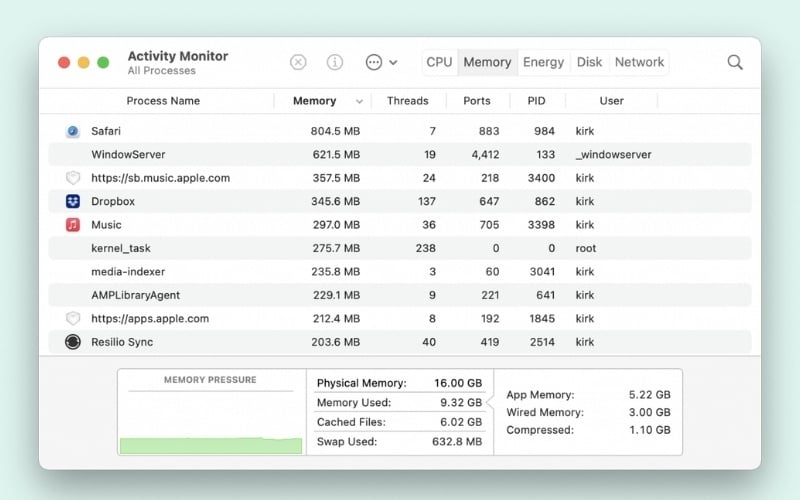The image size is (800, 500).
Task: Minimize the window with yellow button
Action: pos(84,62)
